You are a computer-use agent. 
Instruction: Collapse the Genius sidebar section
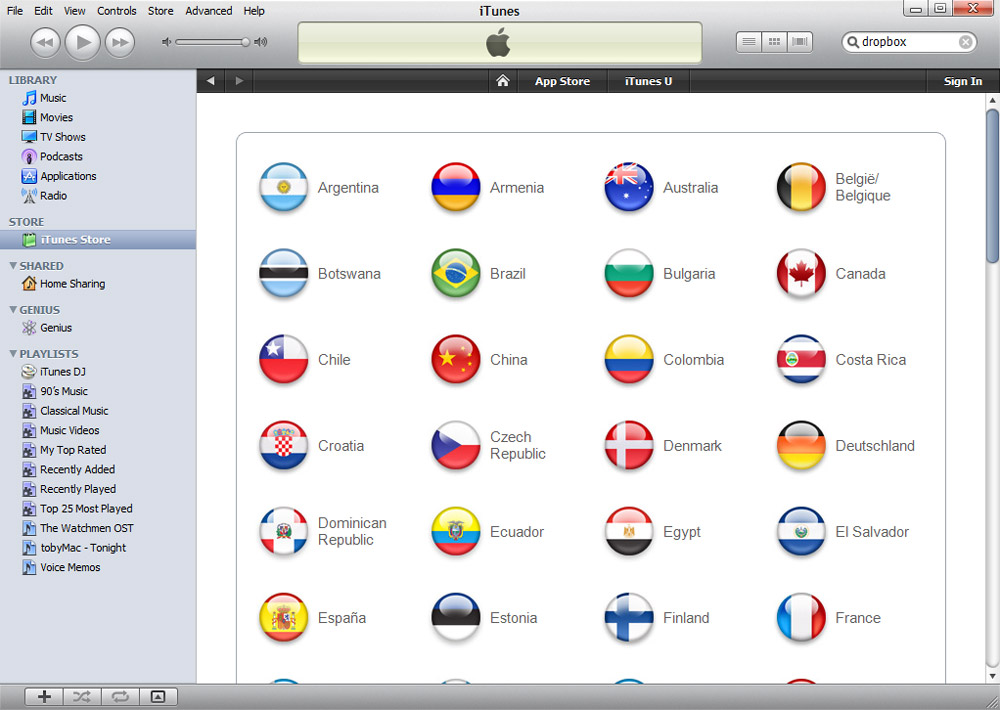(13, 310)
